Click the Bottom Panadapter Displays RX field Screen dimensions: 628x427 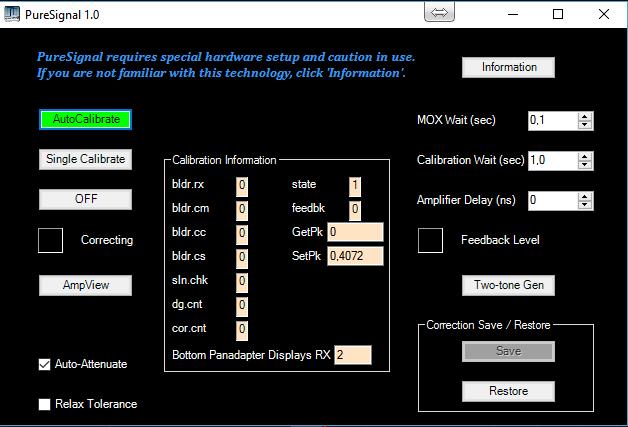353,355
